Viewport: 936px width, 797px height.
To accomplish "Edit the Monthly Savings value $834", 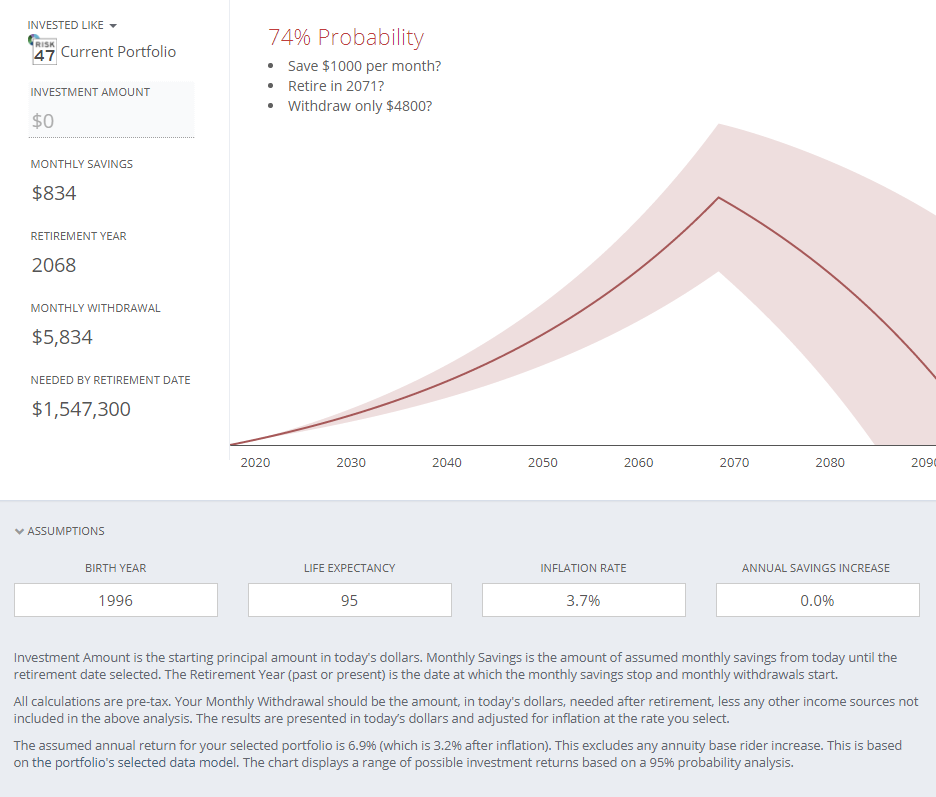I will pos(54,193).
